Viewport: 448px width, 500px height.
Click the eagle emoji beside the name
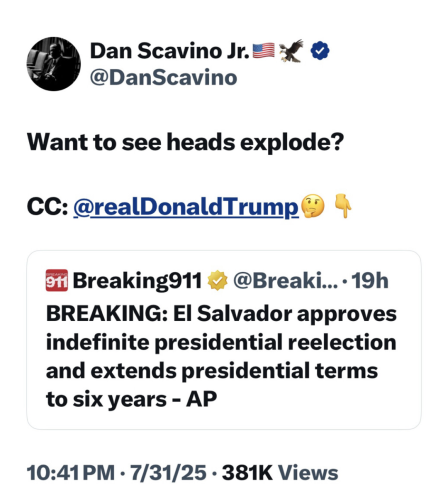(x=291, y=50)
